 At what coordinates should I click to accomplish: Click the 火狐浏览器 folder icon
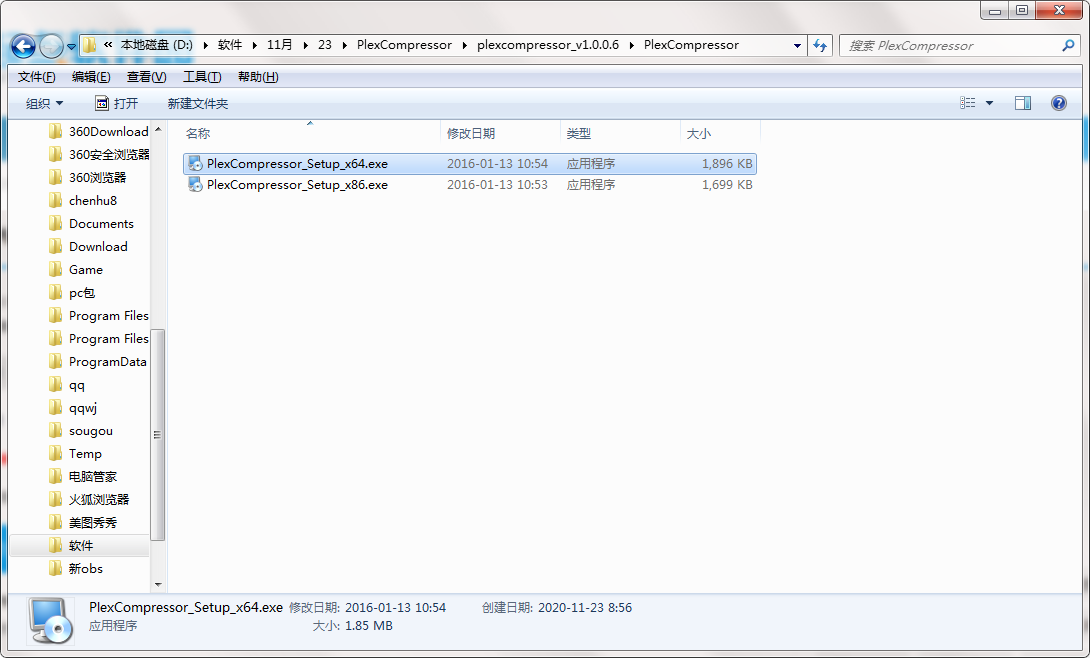tap(56, 499)
